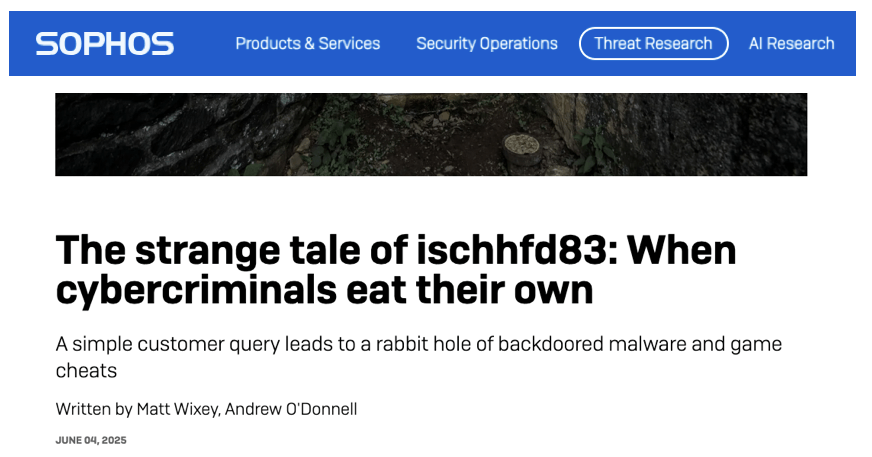Click "cybercriminals" in the headline
The width and height of the screenshot is (872, 457).
(196, 289)
